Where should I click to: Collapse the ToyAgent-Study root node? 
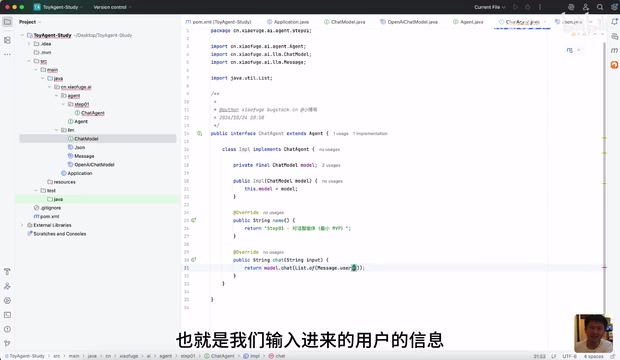pyautogui.click(x=22, y=35)
